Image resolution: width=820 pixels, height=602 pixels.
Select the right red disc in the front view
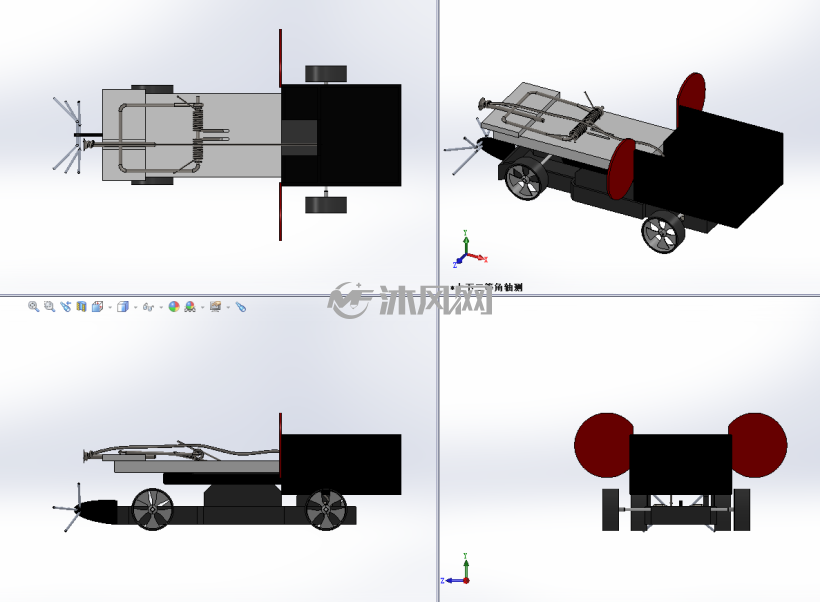coord(759,445)
